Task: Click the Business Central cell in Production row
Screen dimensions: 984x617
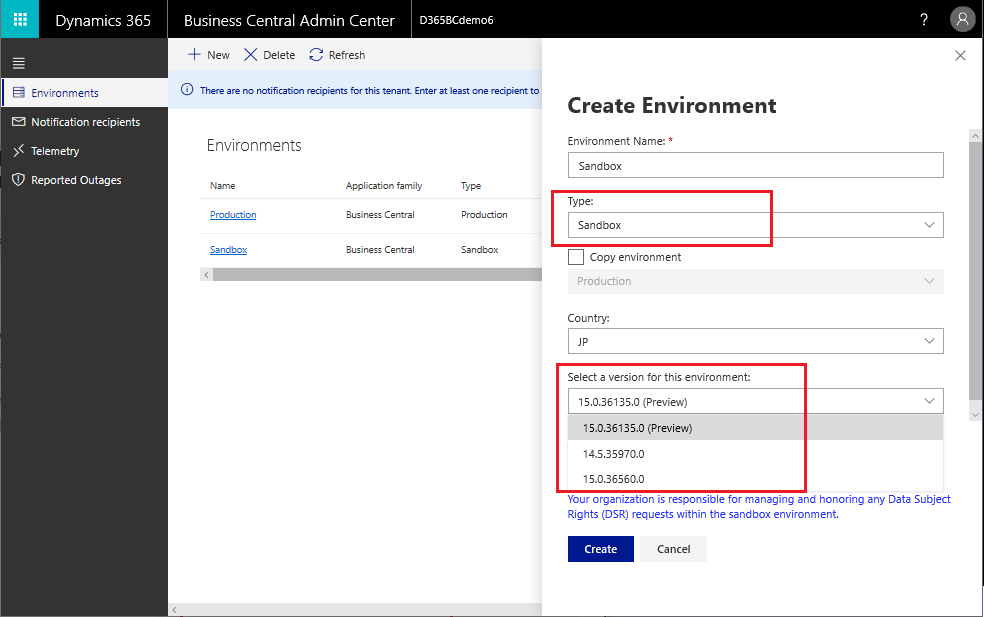Action: (380, 215)
